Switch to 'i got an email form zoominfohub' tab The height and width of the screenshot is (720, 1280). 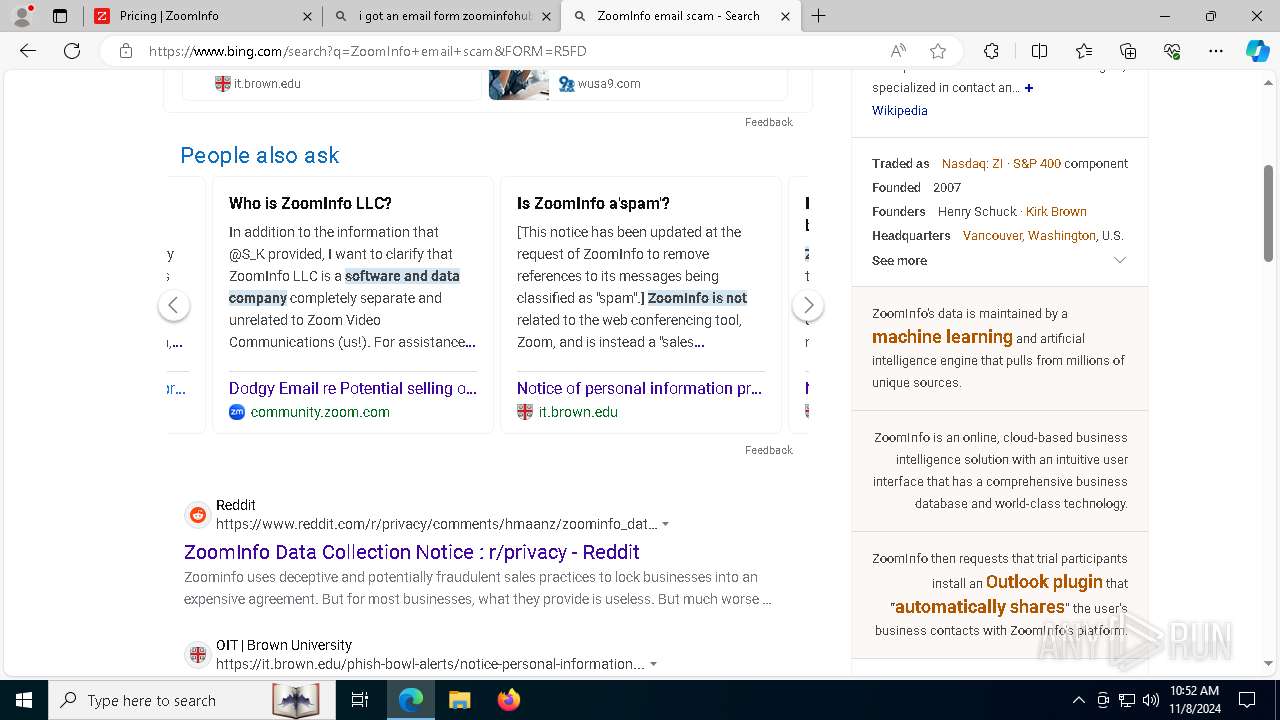click(442, 16)
